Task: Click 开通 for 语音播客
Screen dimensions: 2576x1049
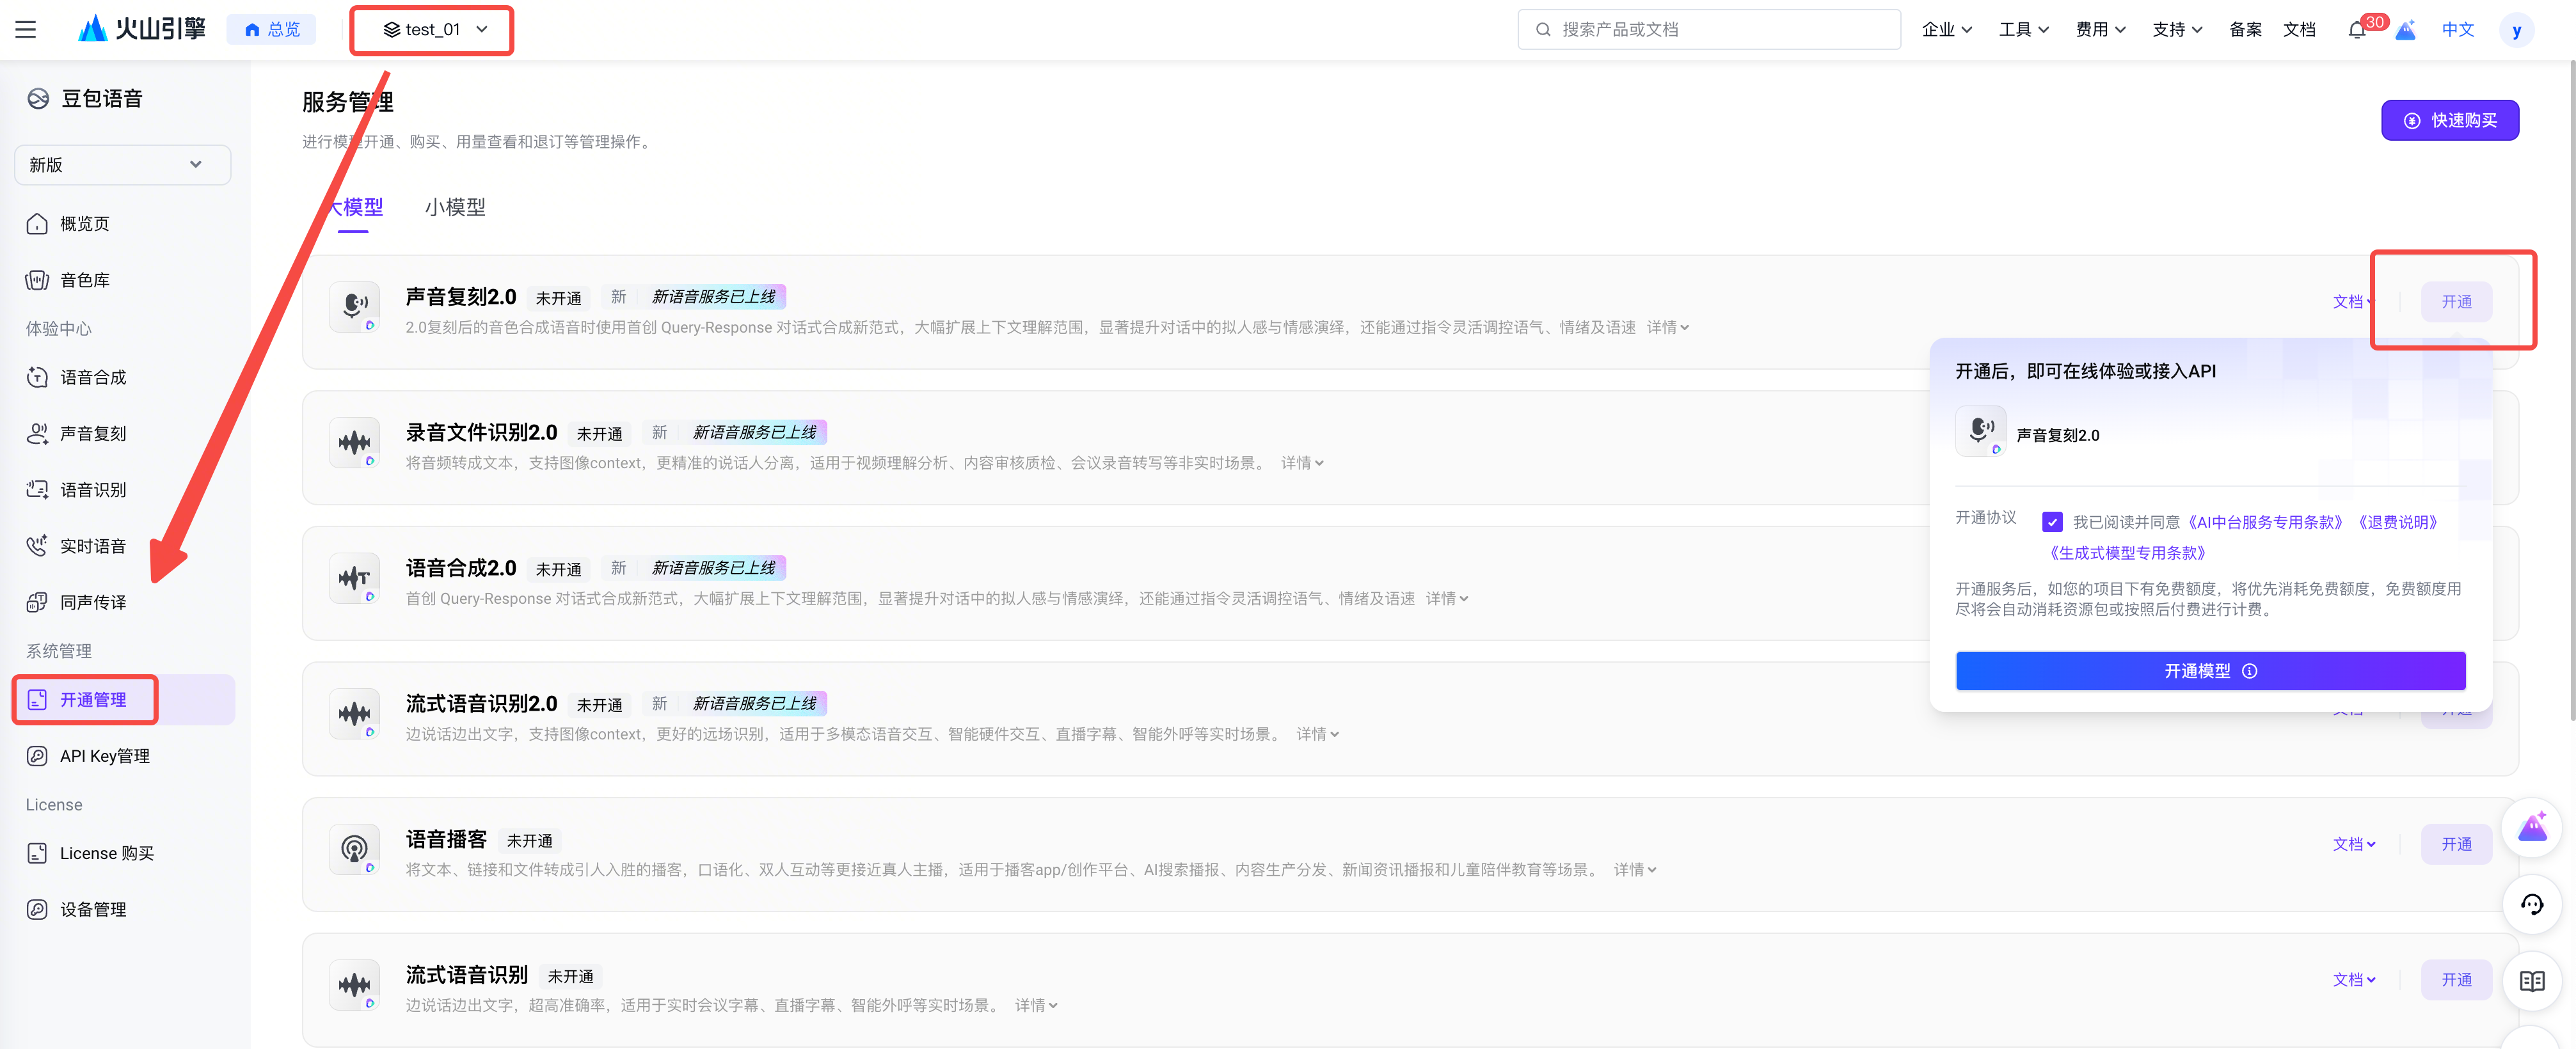Action: tap(2455, 844)
